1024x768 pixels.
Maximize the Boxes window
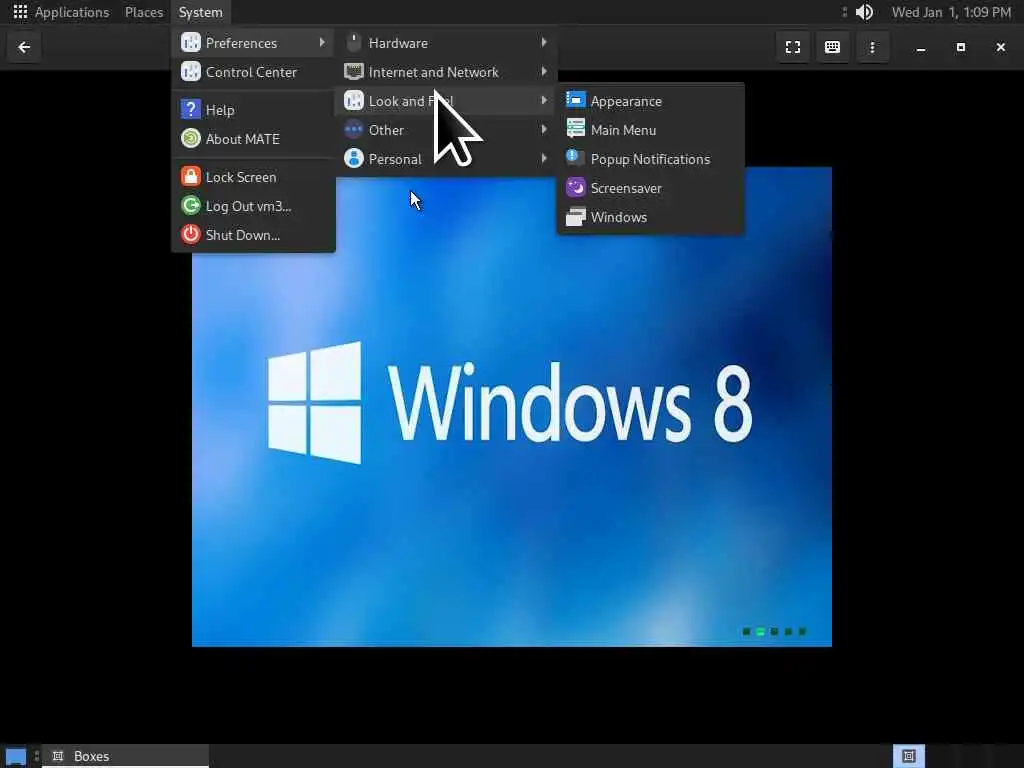[x=961, y=47]
